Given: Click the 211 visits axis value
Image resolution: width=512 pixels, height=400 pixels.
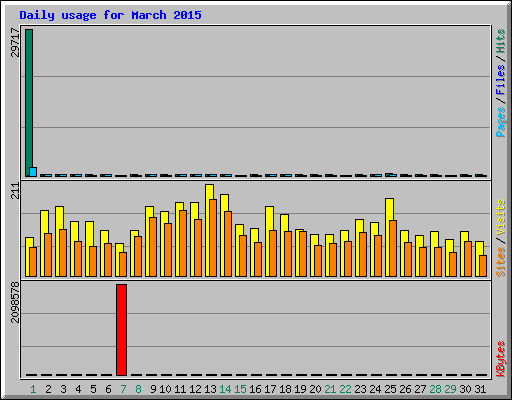Looking at the screenshot, I should pos(15,190).
